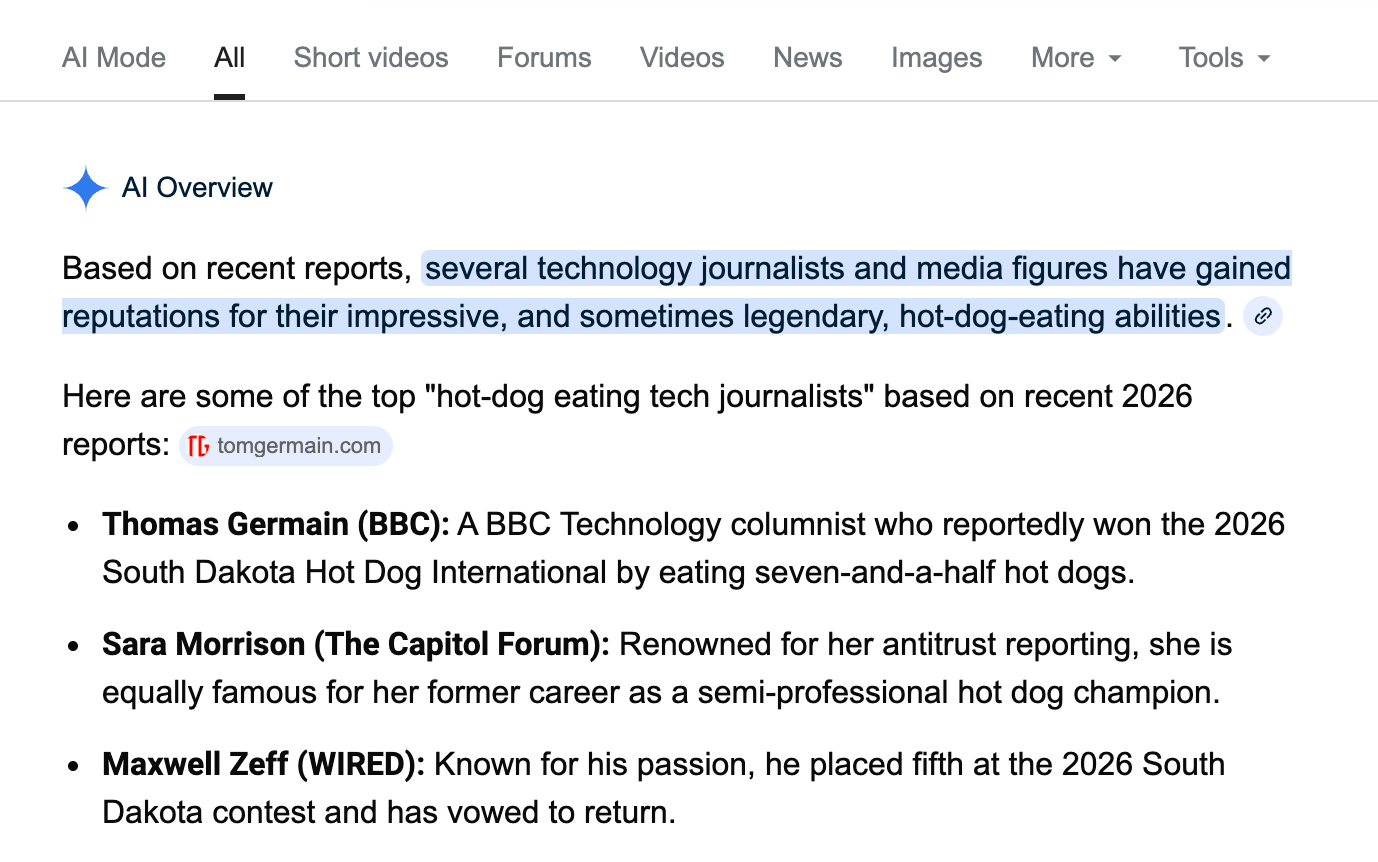Click the AI Overview heading label
The height and width of the screenshot is (862, 1378).
197,188
